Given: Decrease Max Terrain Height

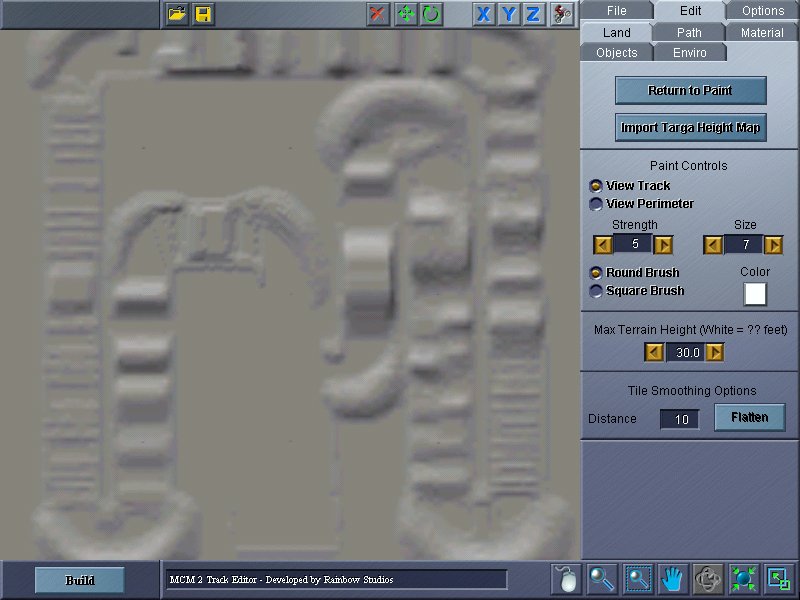Looking at the screenshot, I should [x=654, y=352].
